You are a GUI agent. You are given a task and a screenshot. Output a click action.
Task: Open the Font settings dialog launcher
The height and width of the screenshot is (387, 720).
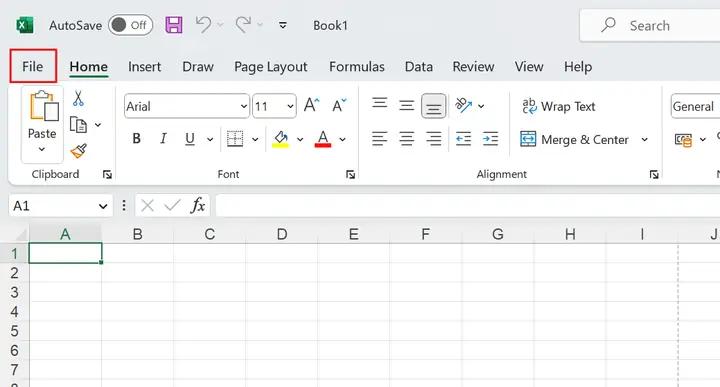(350, 174)
